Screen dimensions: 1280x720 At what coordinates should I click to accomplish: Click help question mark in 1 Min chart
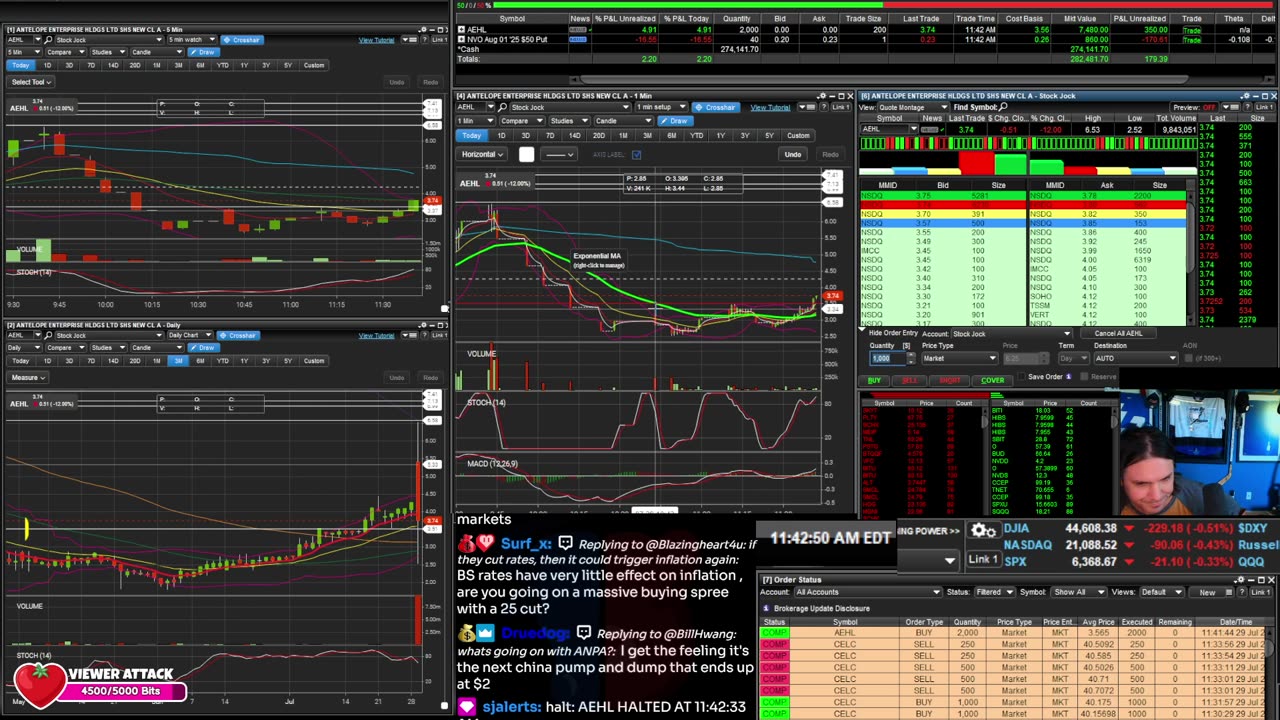[824, 107]
